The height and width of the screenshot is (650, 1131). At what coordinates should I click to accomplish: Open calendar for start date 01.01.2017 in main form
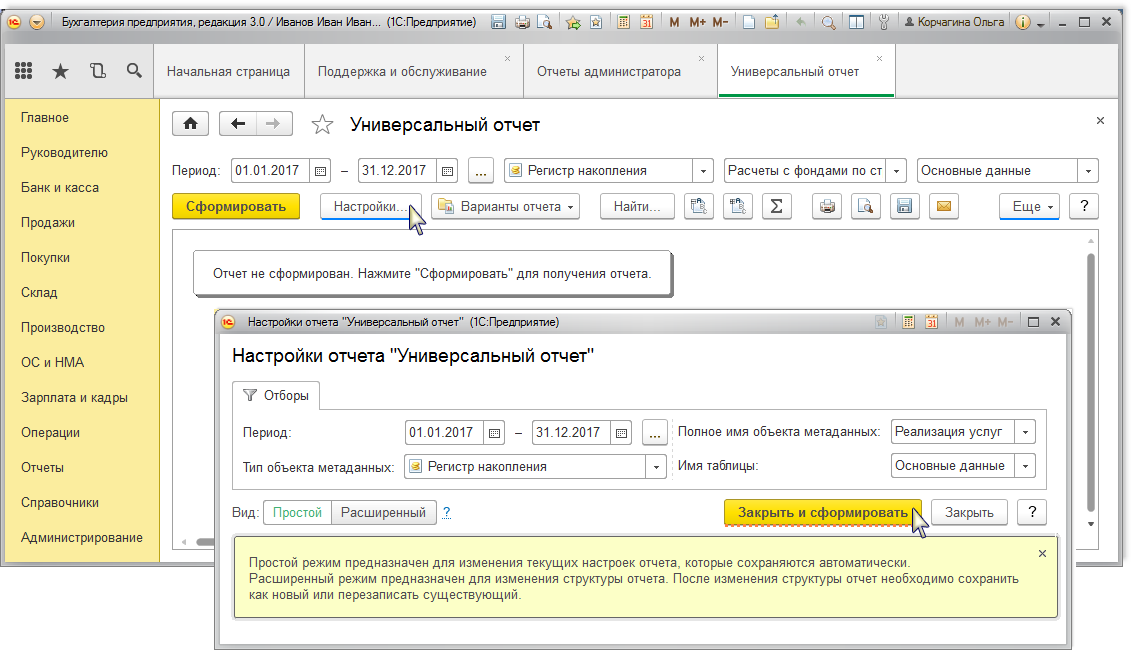pos(320,171)
